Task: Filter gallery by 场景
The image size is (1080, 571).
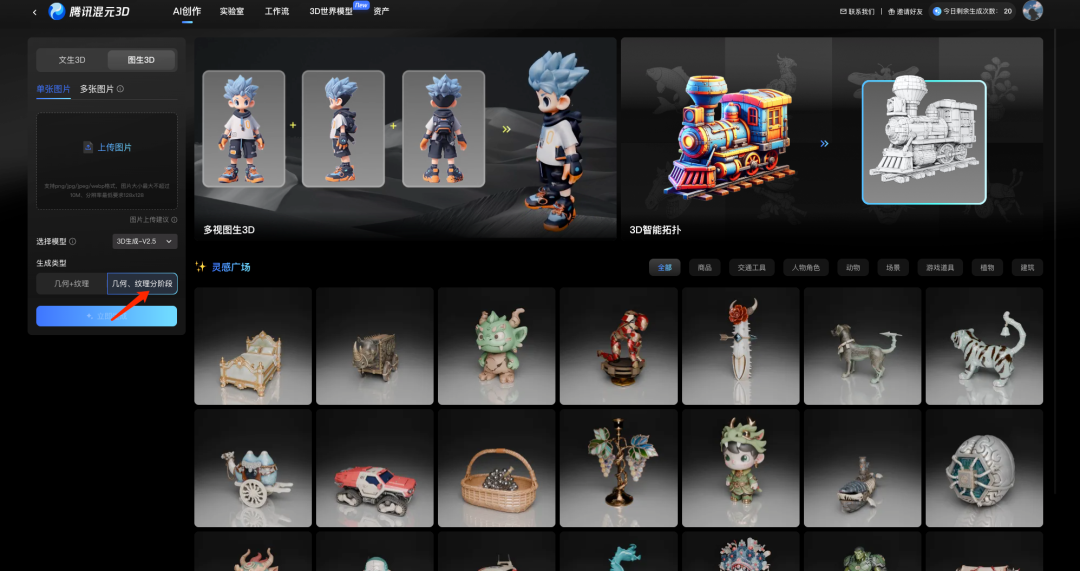Action: pos(893,267)
